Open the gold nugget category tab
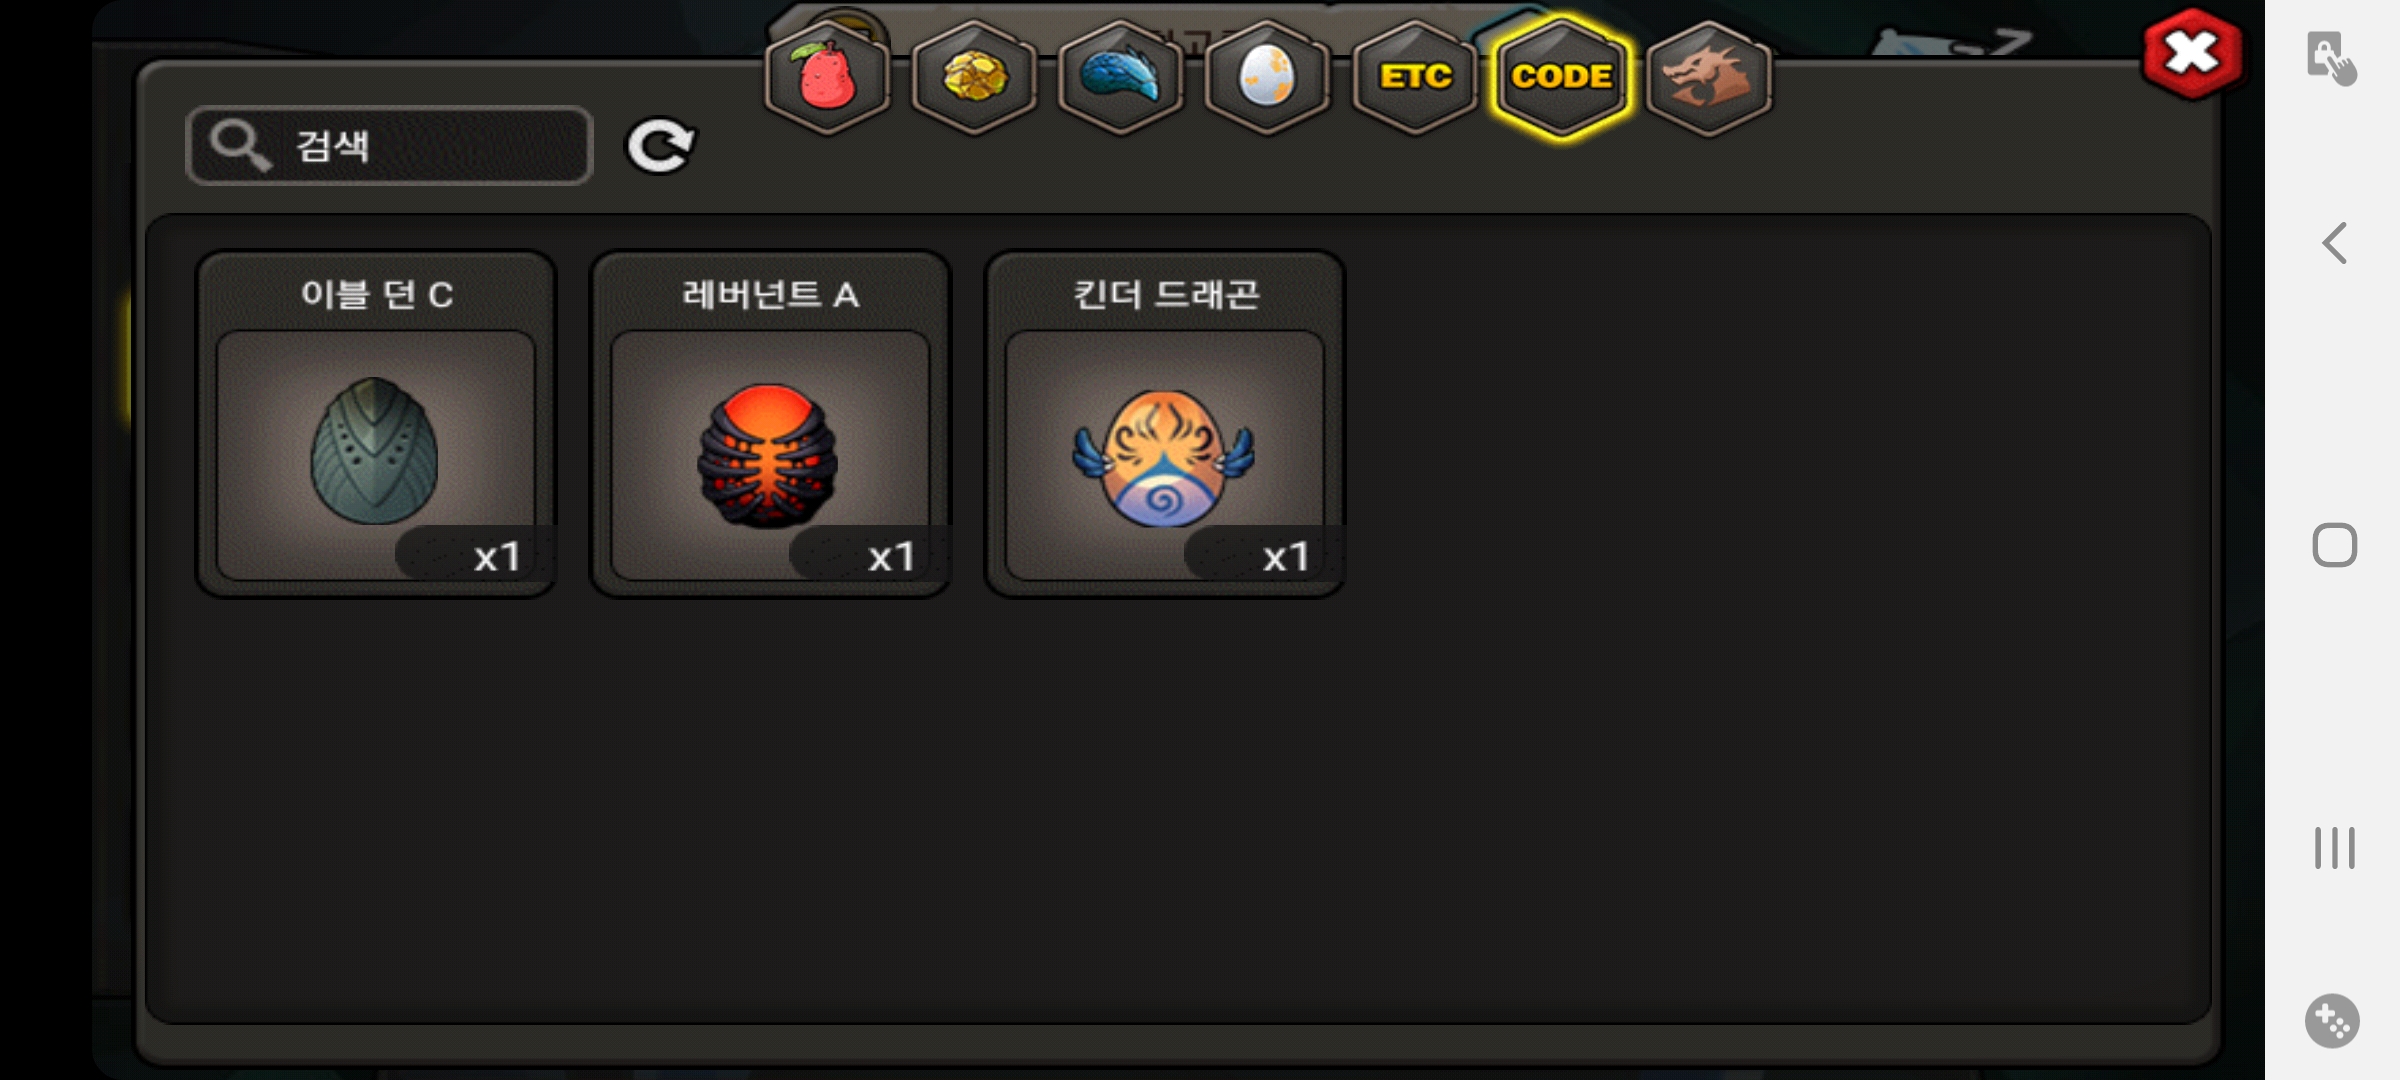Screen dimensions: 2400x1080 coord(974,76)
